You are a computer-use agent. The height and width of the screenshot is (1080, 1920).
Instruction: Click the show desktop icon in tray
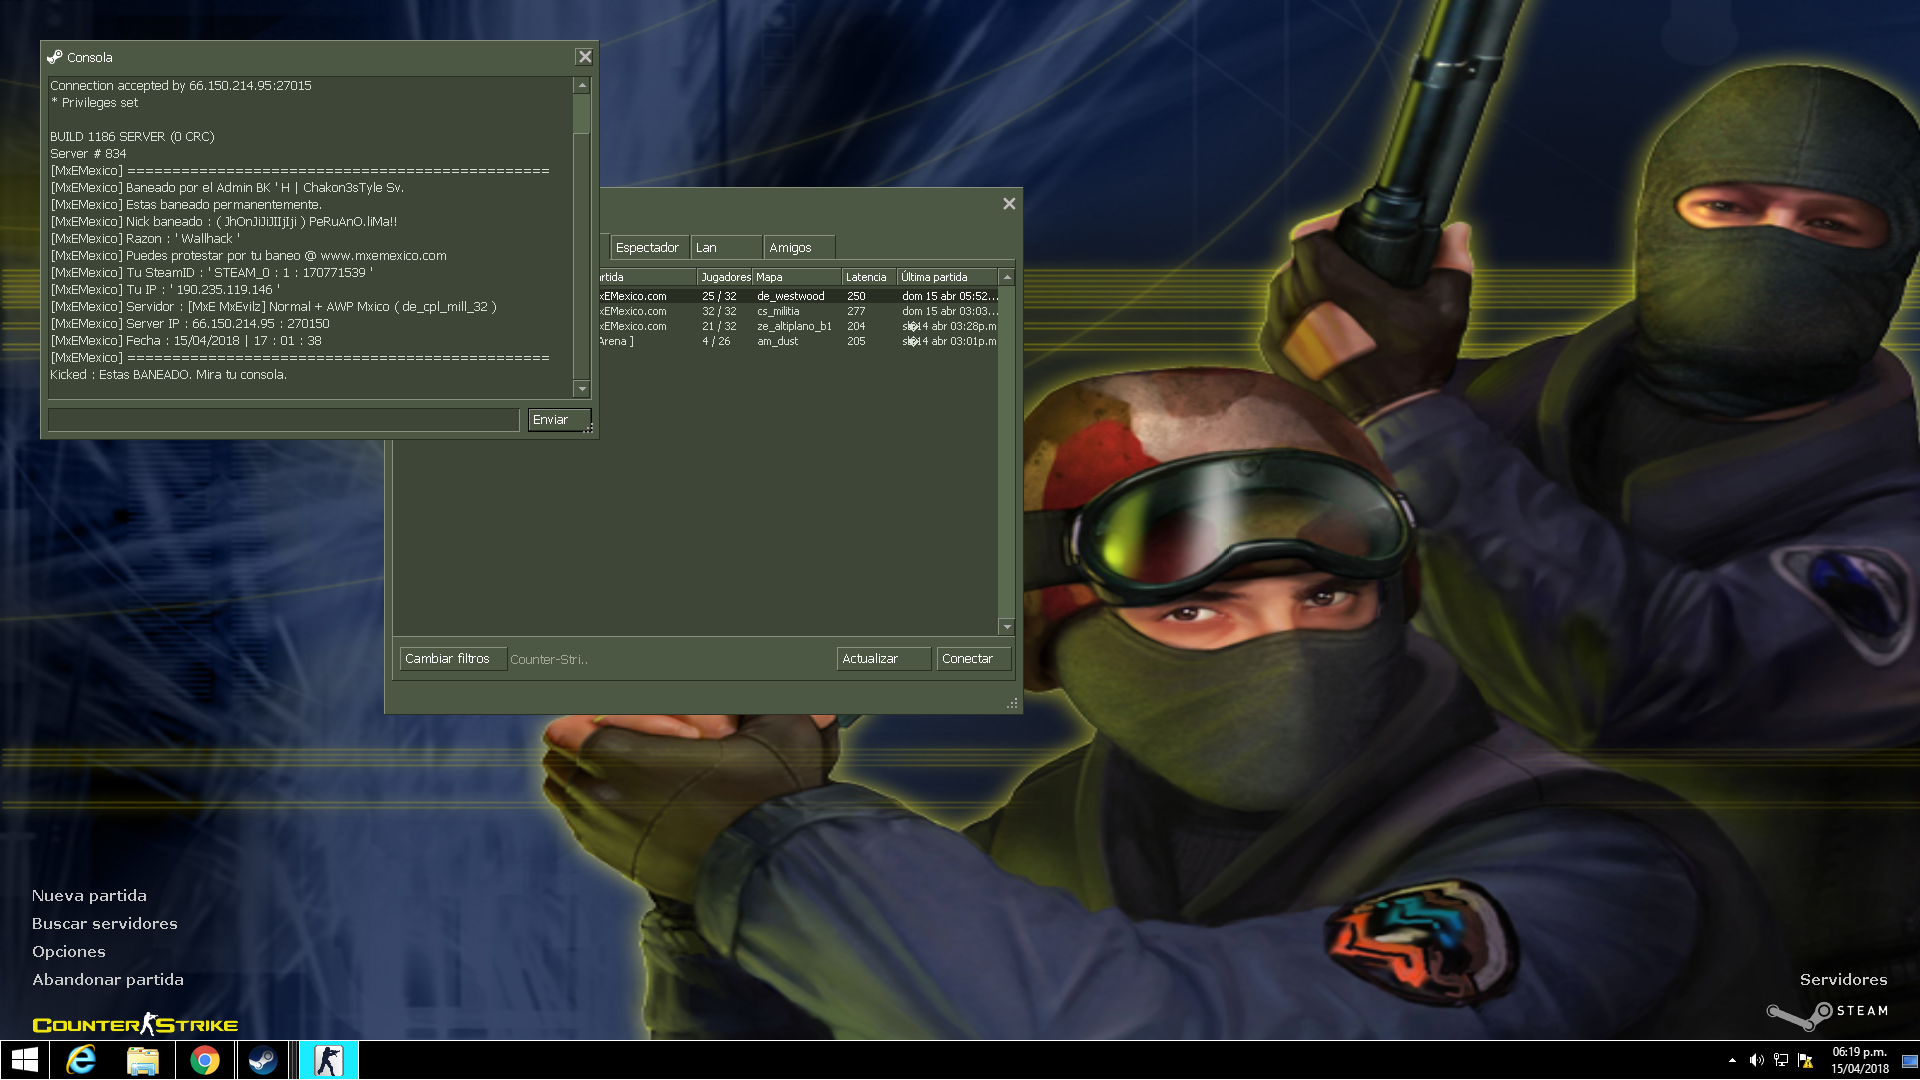pos(1909,1061)
